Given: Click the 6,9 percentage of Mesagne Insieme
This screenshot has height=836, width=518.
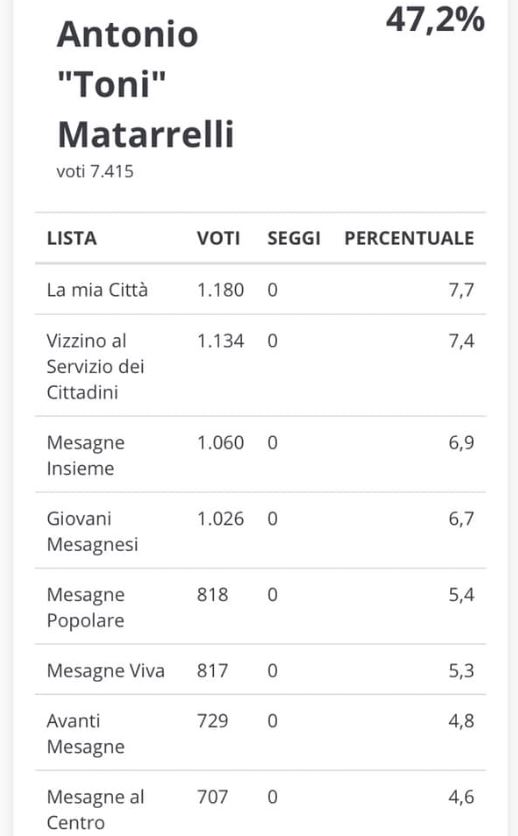Looking at the screenshot, I should coord(461,443).
